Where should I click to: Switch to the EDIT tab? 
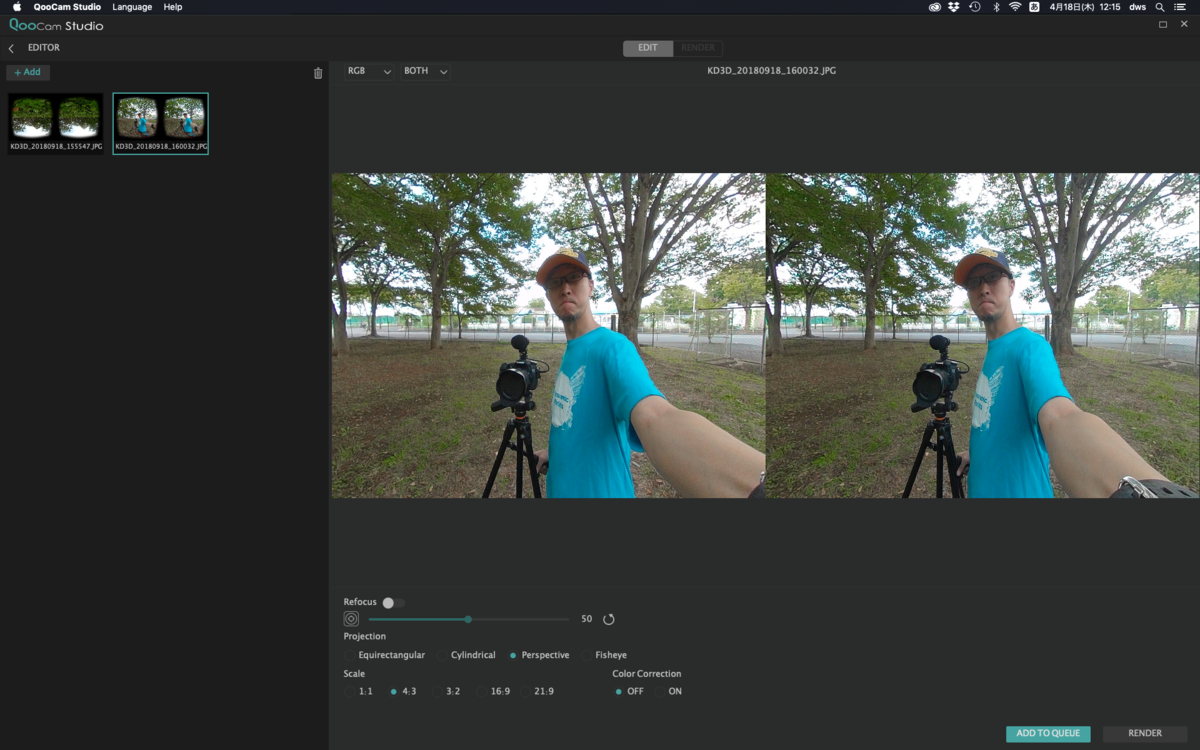tap(648, 48)
